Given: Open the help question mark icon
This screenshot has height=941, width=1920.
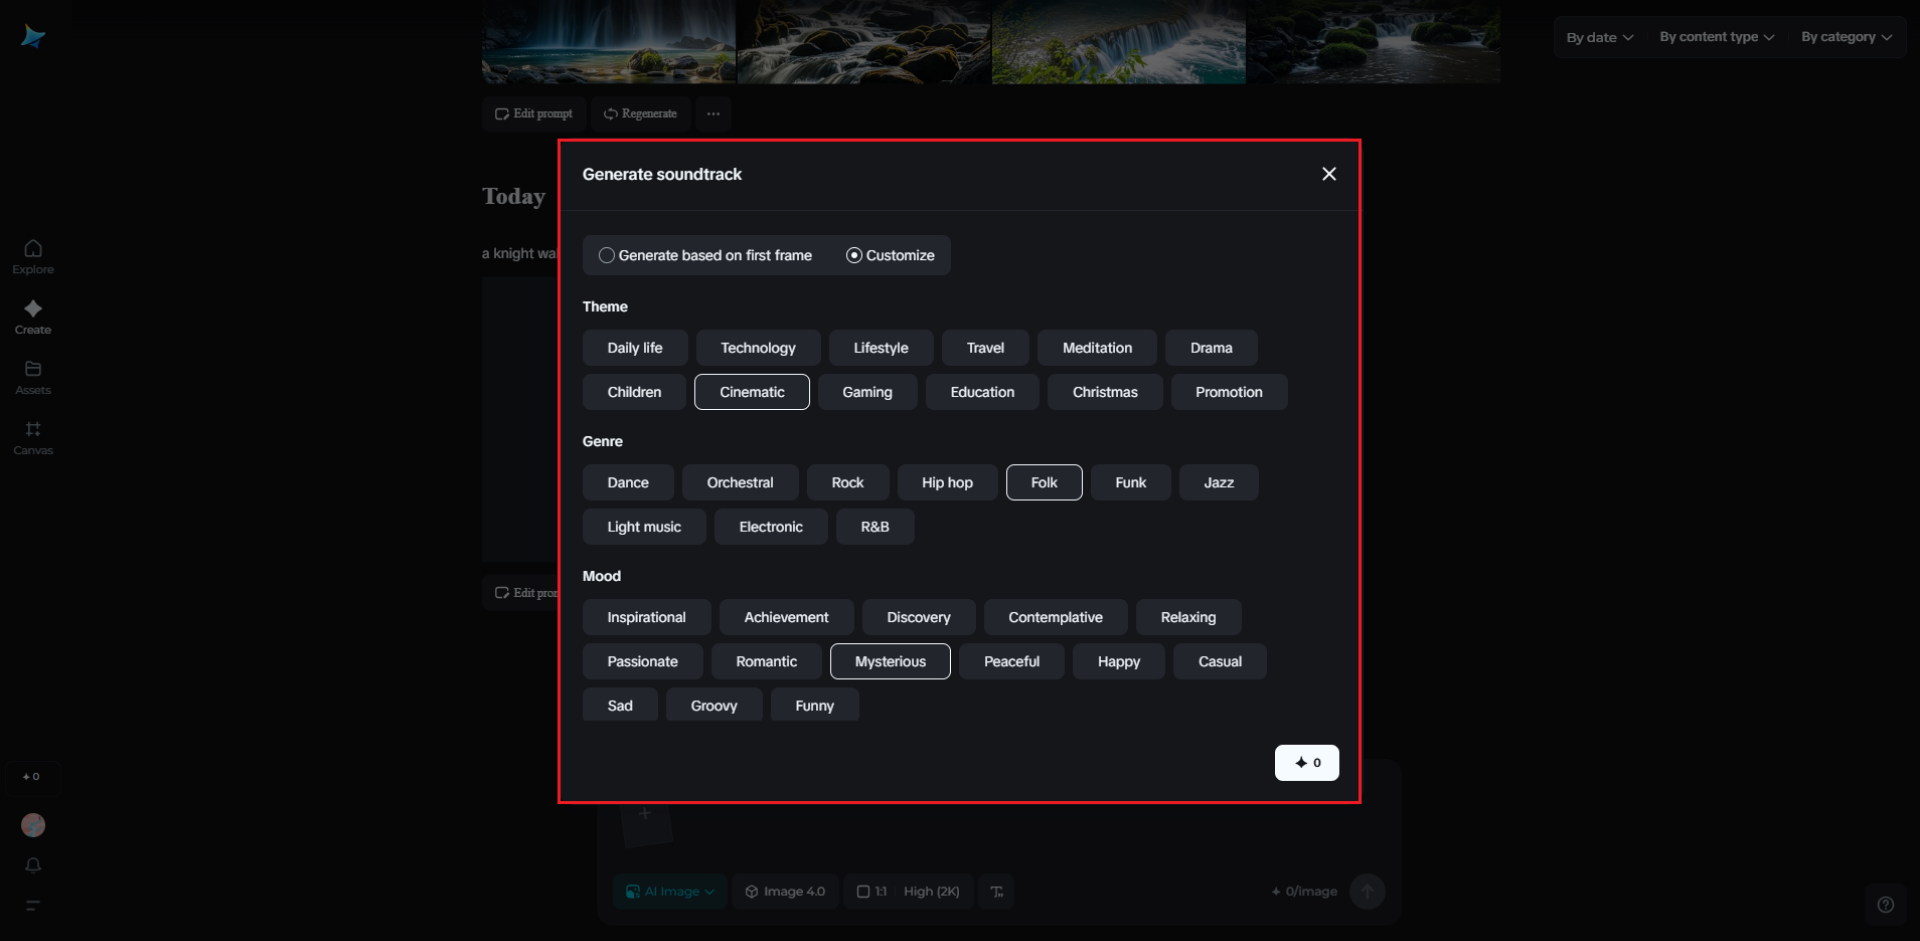Looking at the screenshot, I should coord(1885,905).
